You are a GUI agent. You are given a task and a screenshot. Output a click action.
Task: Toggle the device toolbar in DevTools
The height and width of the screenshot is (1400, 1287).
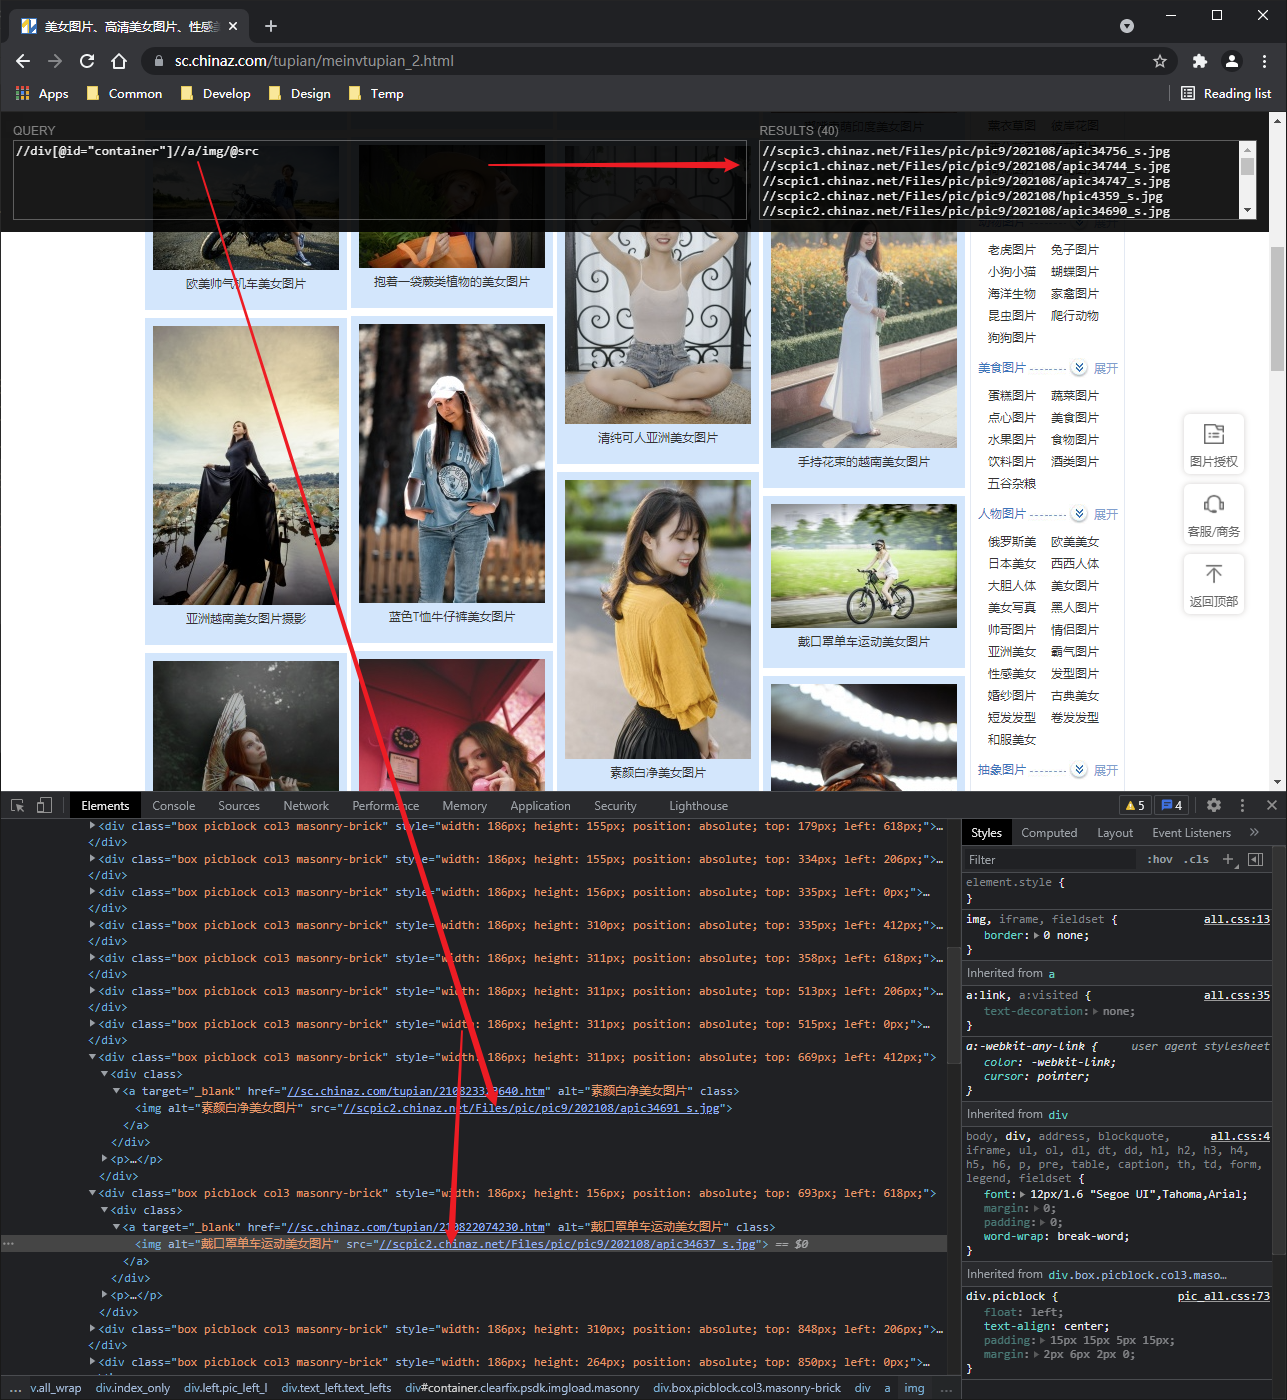tap(42, 804)
